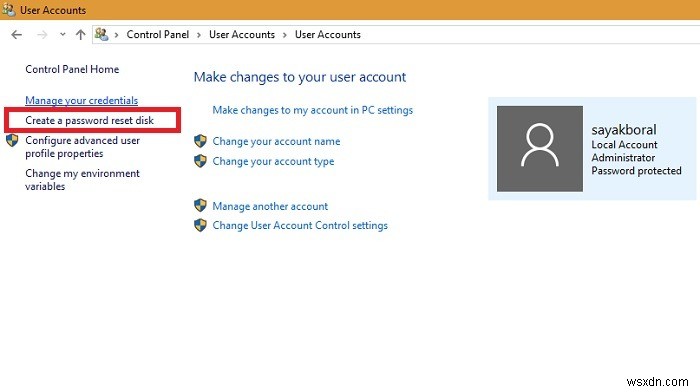Viewport: 700px width, 392px height.
Task: Open Manage your credentials link
Action: coord(81,100)
